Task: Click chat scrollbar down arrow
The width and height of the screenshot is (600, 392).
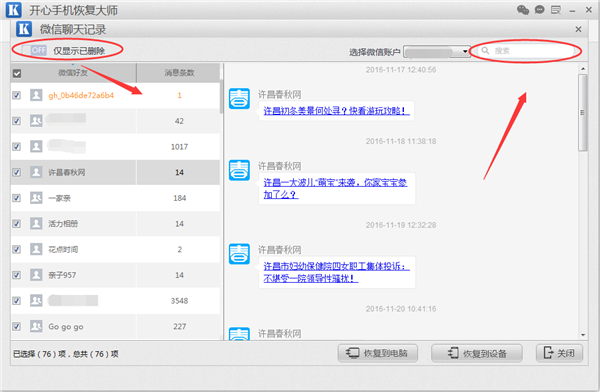Action: [583, 335]
